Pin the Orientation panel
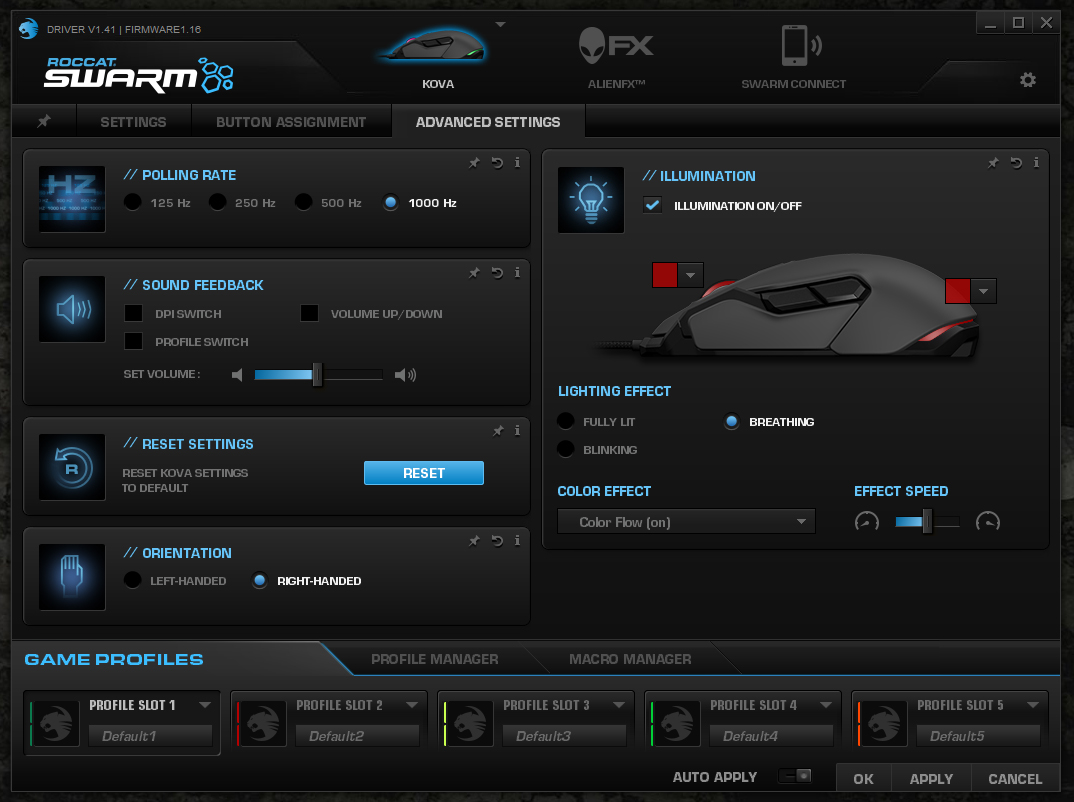Viewport: 1074px width, 802px height. [474, 541]
